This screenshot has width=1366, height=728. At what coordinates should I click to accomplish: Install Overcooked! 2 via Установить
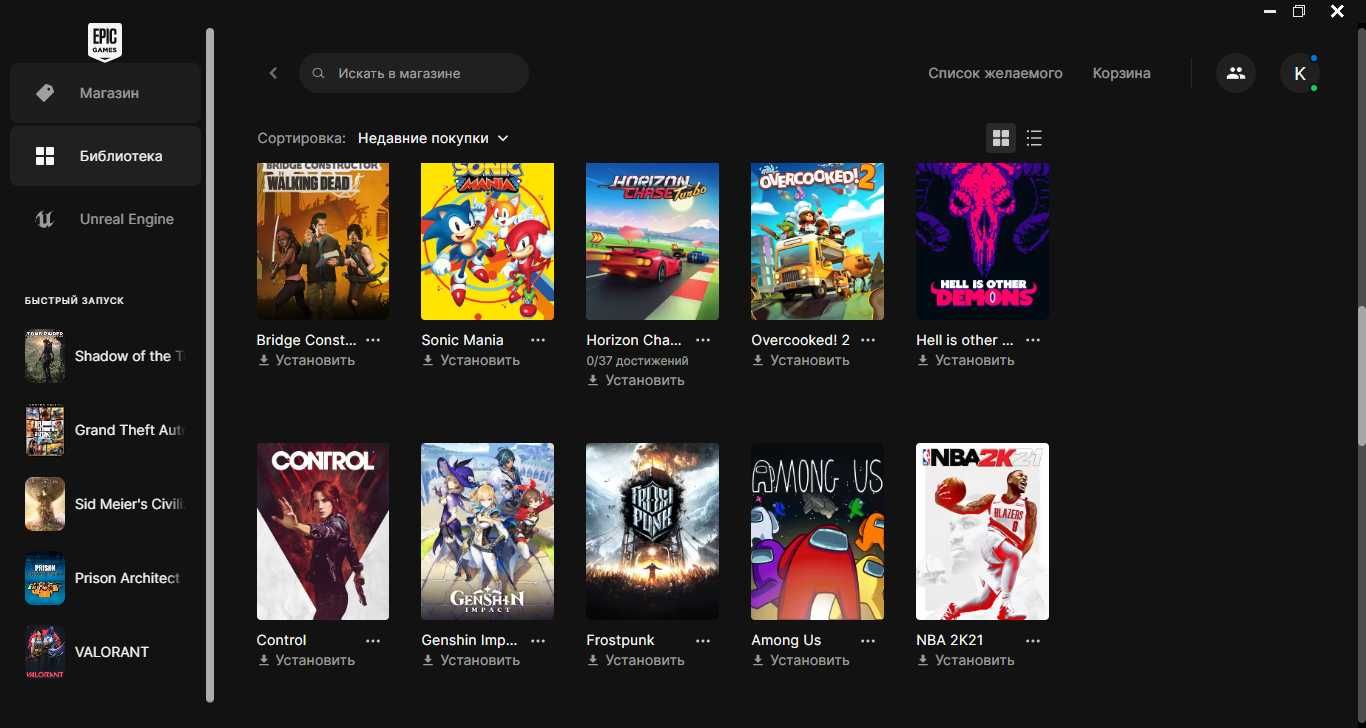point(802,360)
